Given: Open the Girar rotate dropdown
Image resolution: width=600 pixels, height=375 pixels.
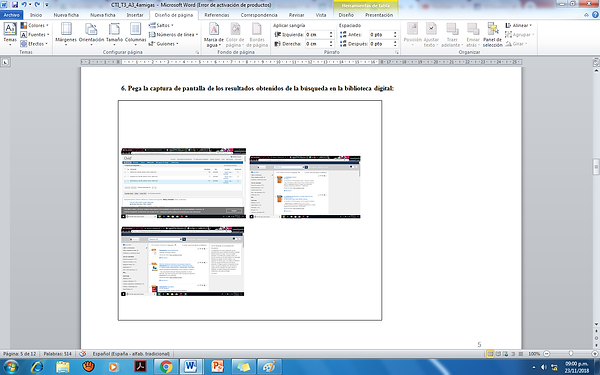Looking at the screenshot, I should point(516,44).
